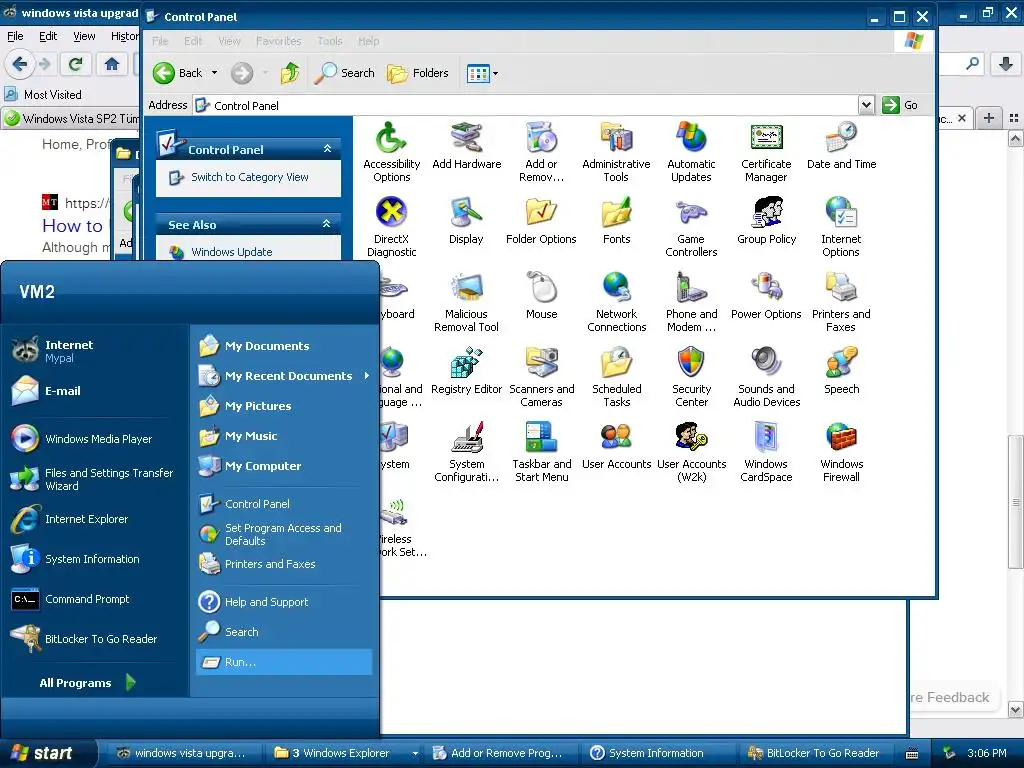Open Scheduled Tasks

point(616,377)
